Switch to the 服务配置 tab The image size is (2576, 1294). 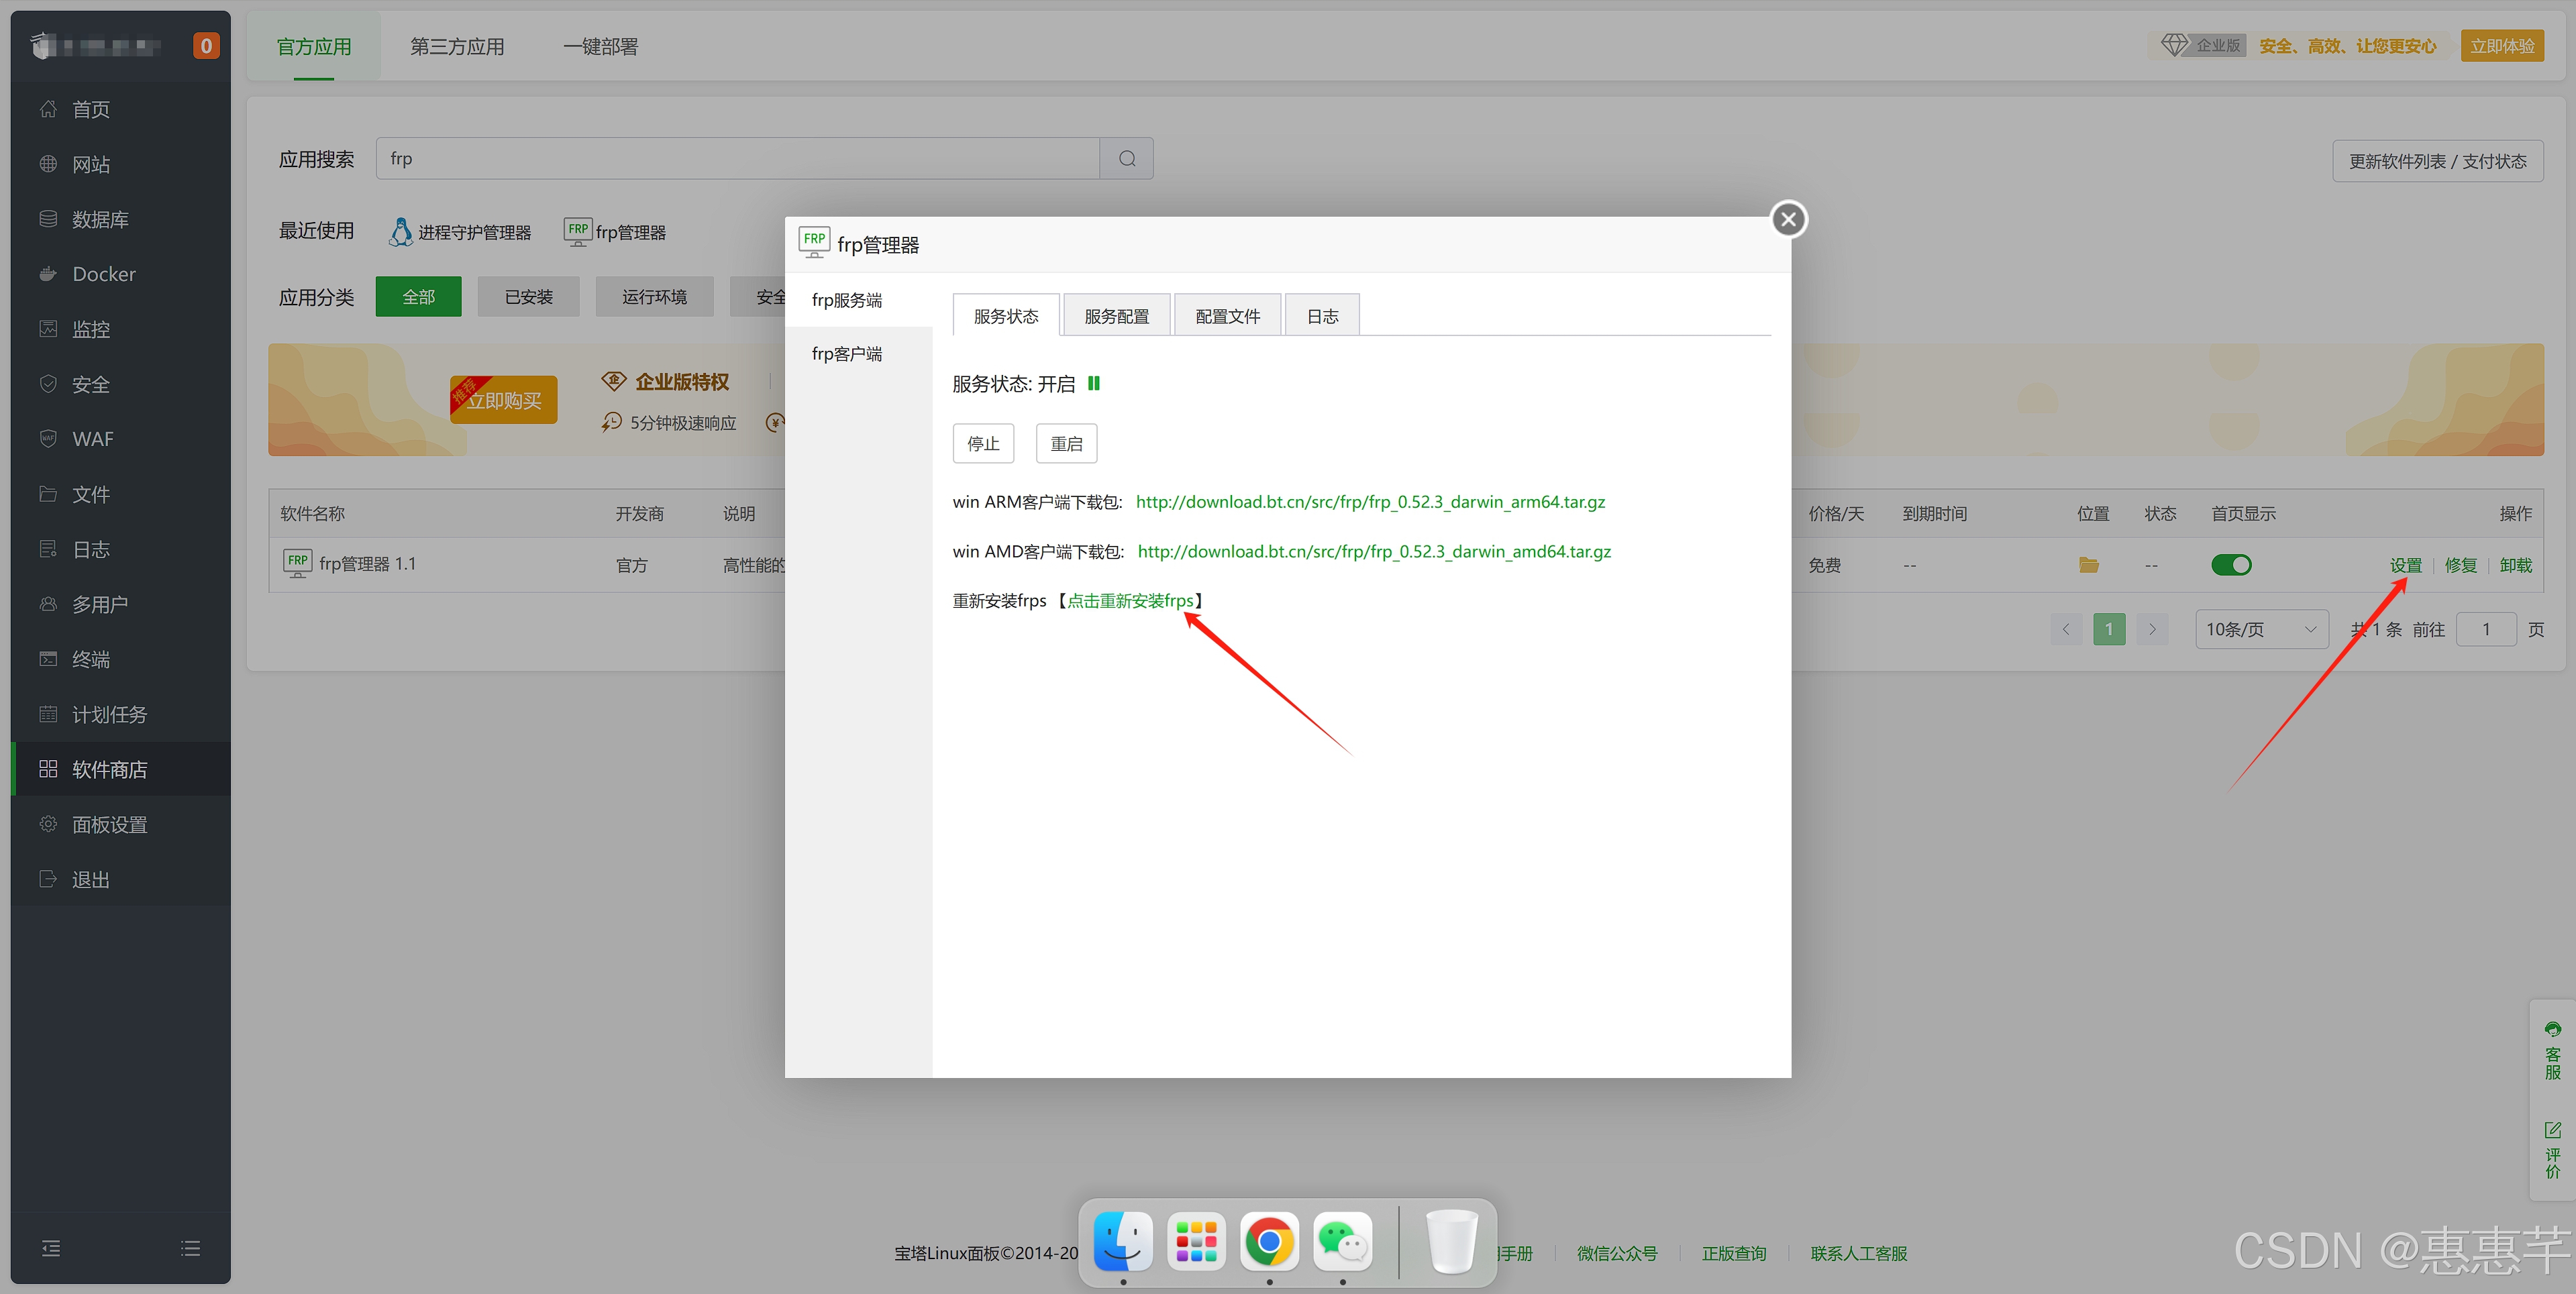(x=1116, y=316)
